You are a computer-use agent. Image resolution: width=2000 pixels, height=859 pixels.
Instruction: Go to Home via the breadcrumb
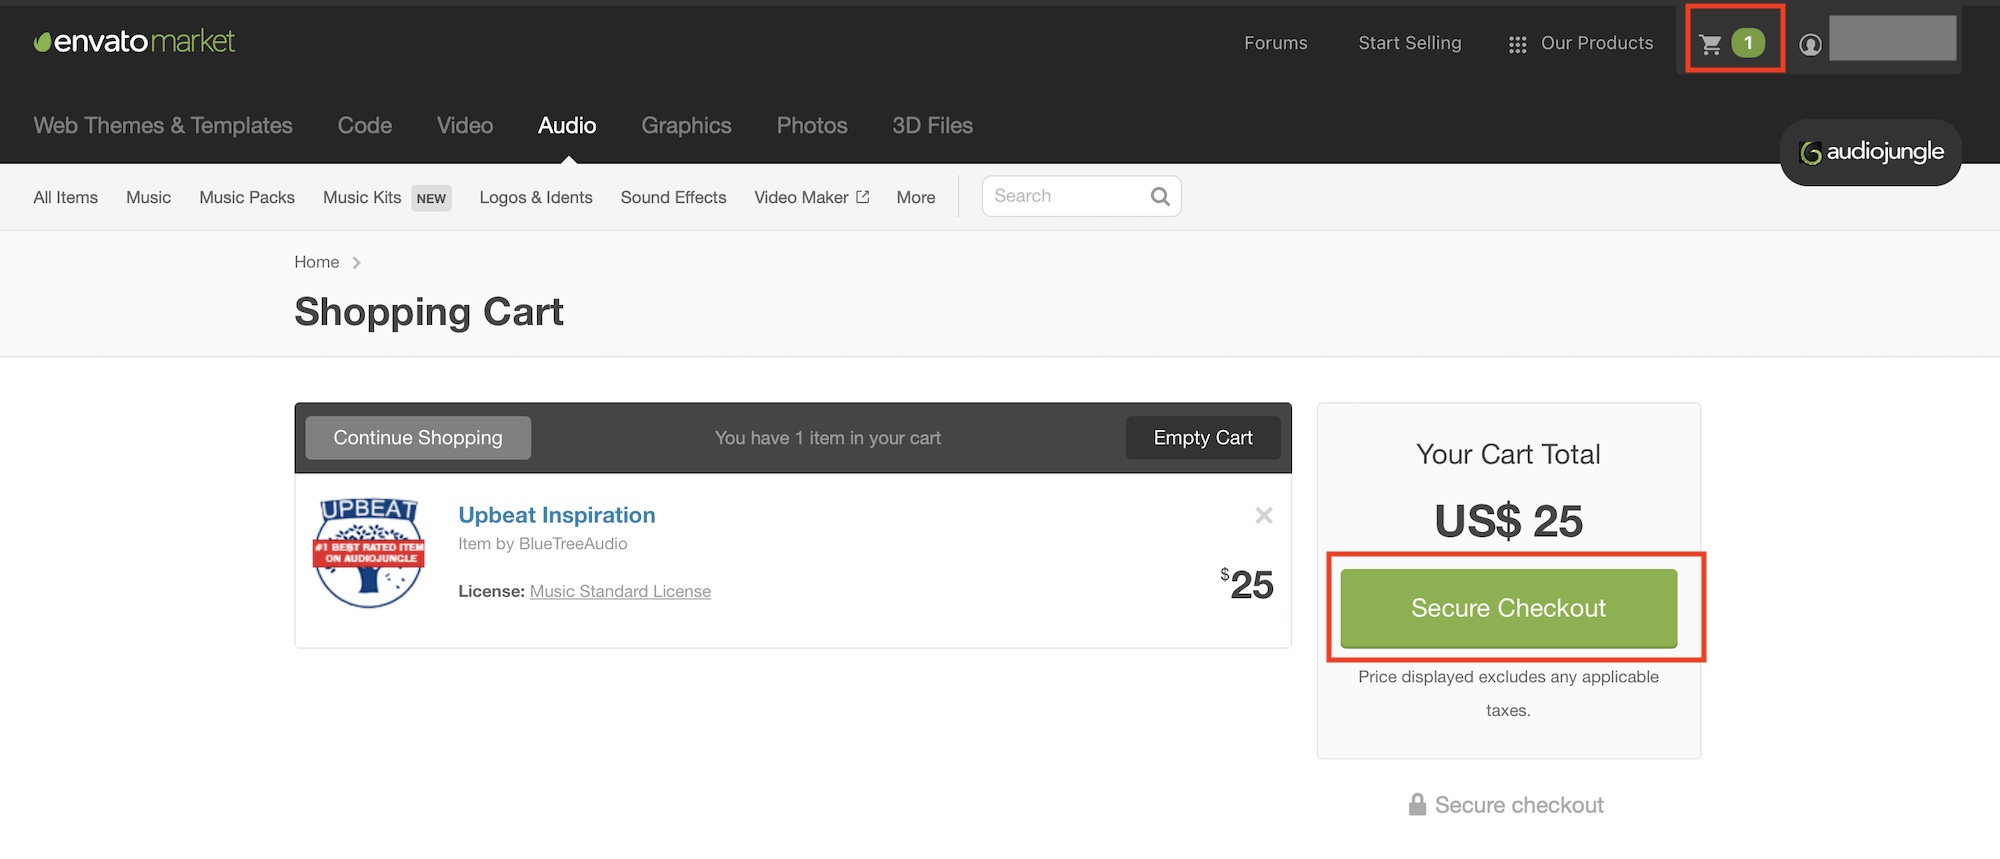(316, 262)
